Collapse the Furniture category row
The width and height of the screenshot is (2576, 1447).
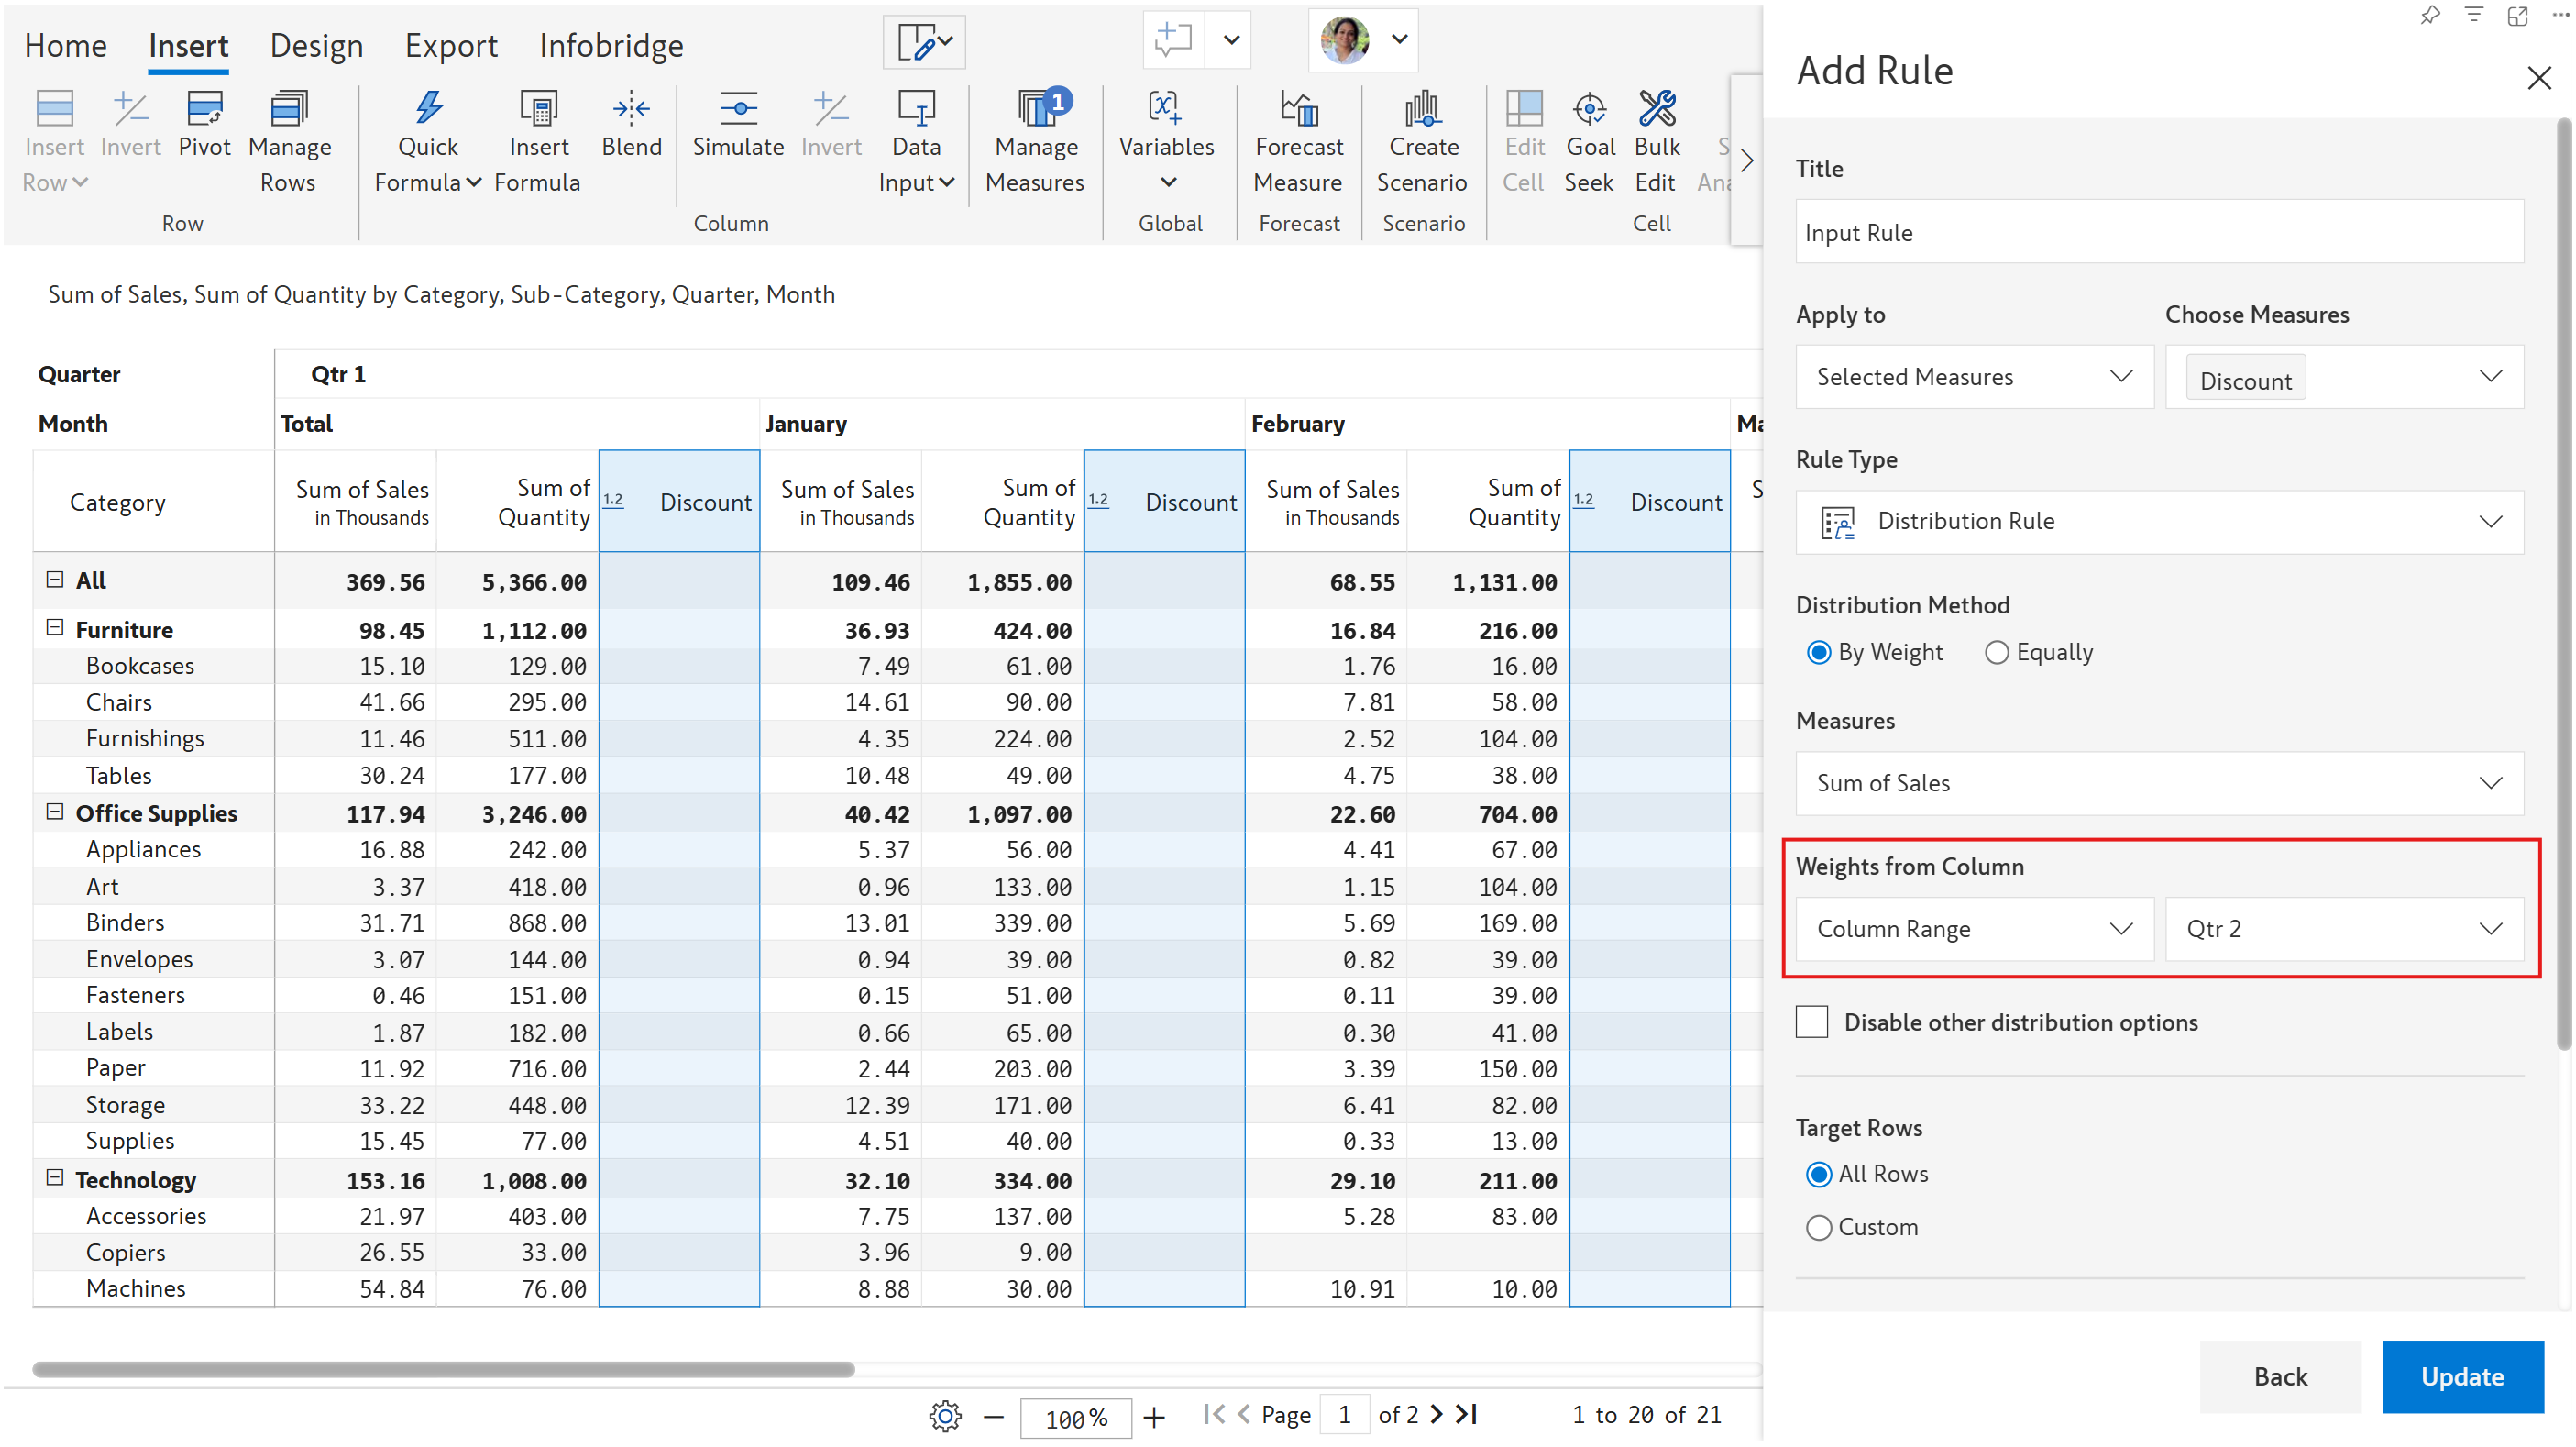[x=55, y=628]
